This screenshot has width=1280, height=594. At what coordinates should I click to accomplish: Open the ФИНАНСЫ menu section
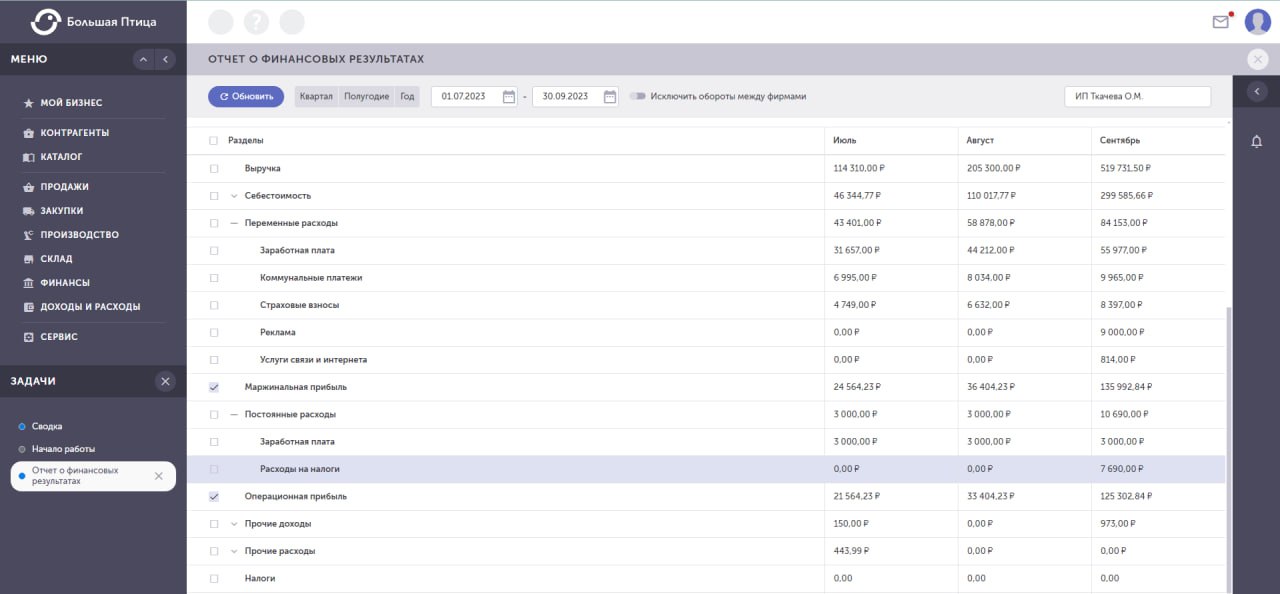(x=65, y=283)
